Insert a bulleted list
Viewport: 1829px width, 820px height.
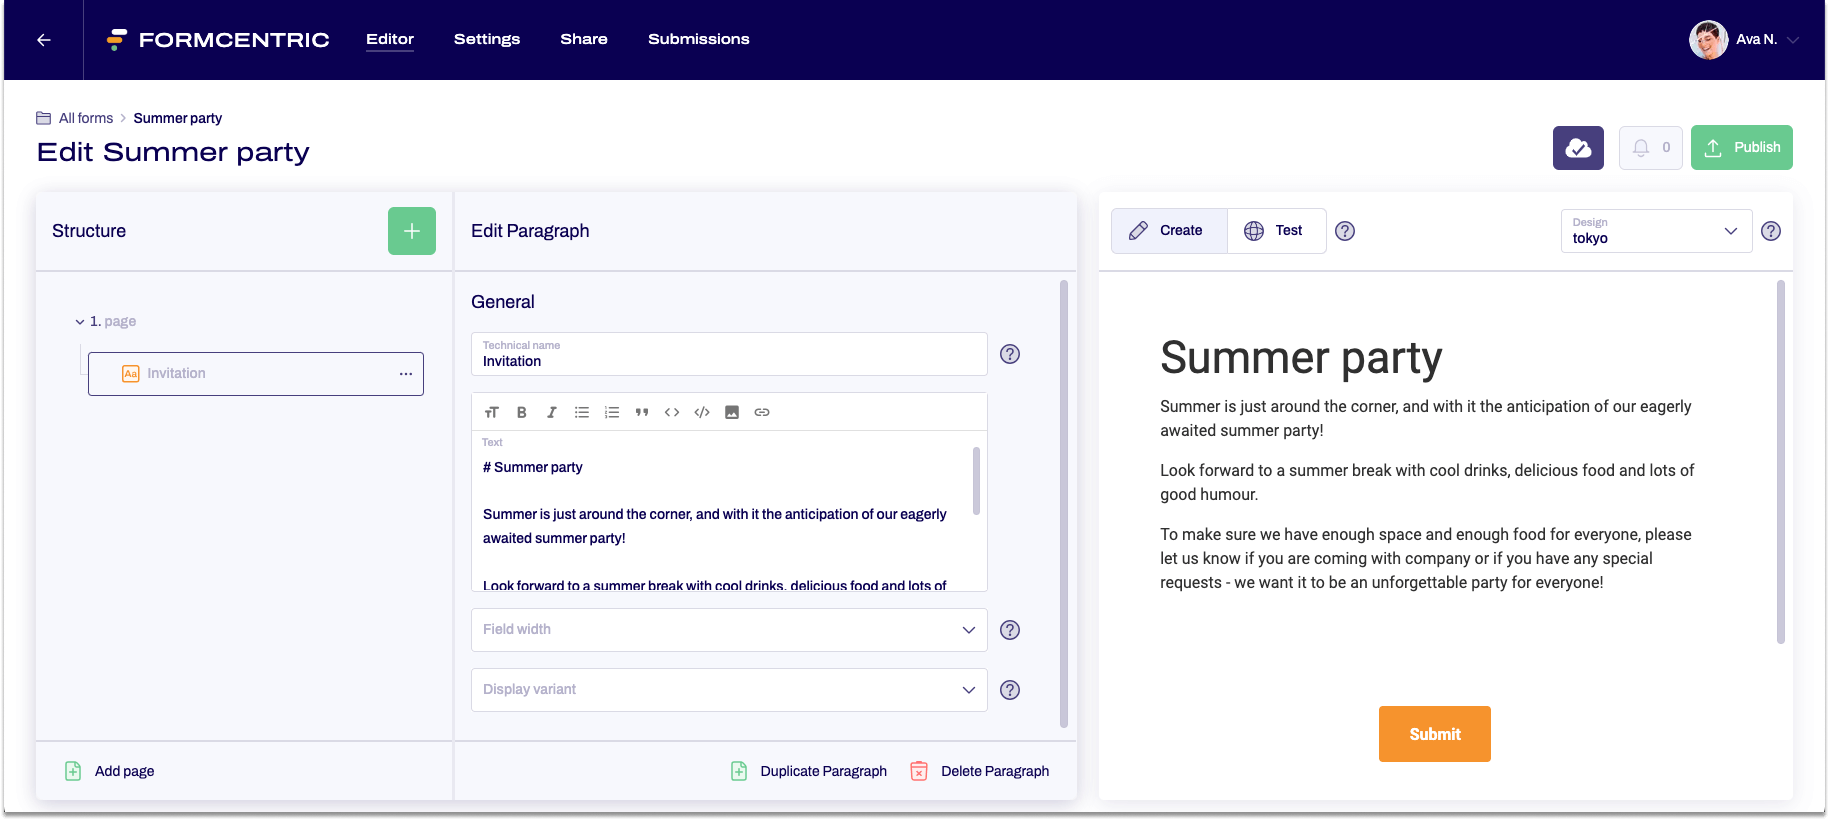coord(581,412)
